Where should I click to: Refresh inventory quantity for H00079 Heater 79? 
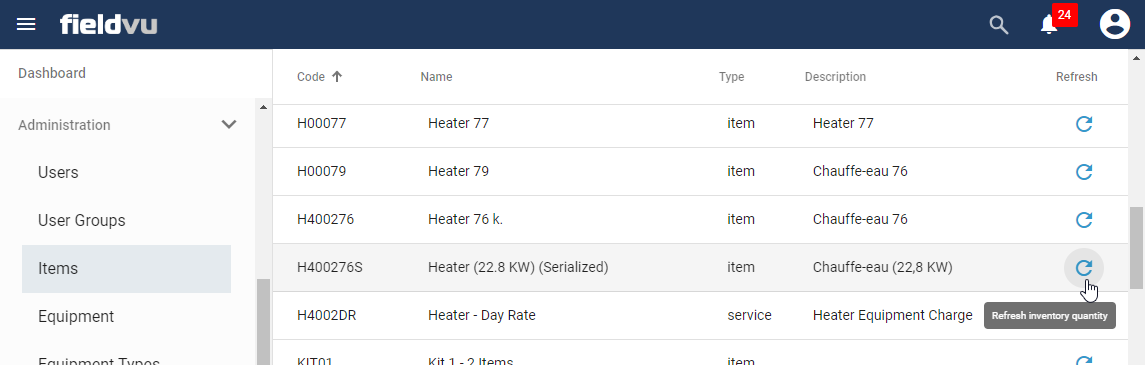(x=1084, y=172)
